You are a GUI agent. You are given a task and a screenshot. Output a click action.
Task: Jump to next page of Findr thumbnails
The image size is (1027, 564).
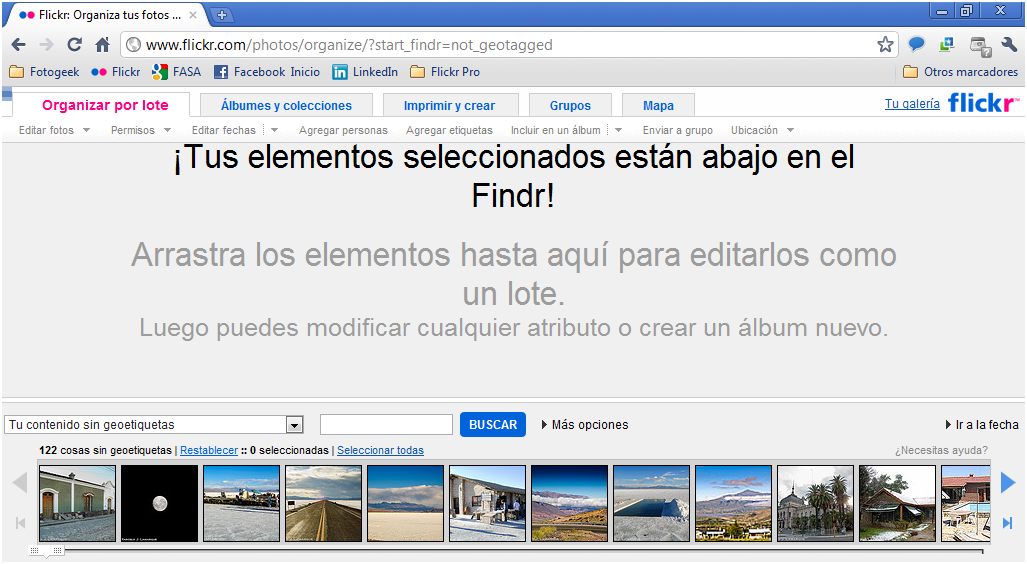[1008, 483]
